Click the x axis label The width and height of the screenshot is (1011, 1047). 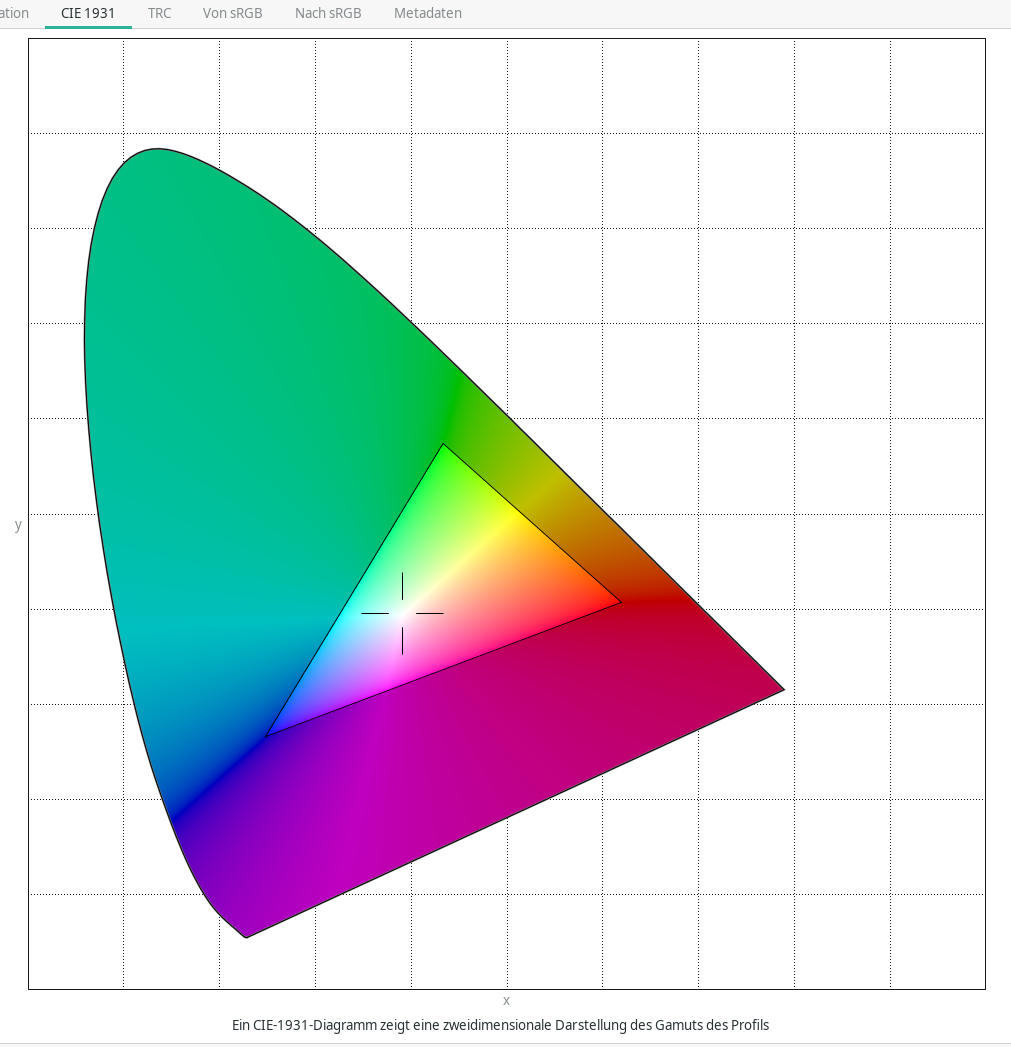click(506, 1001)
